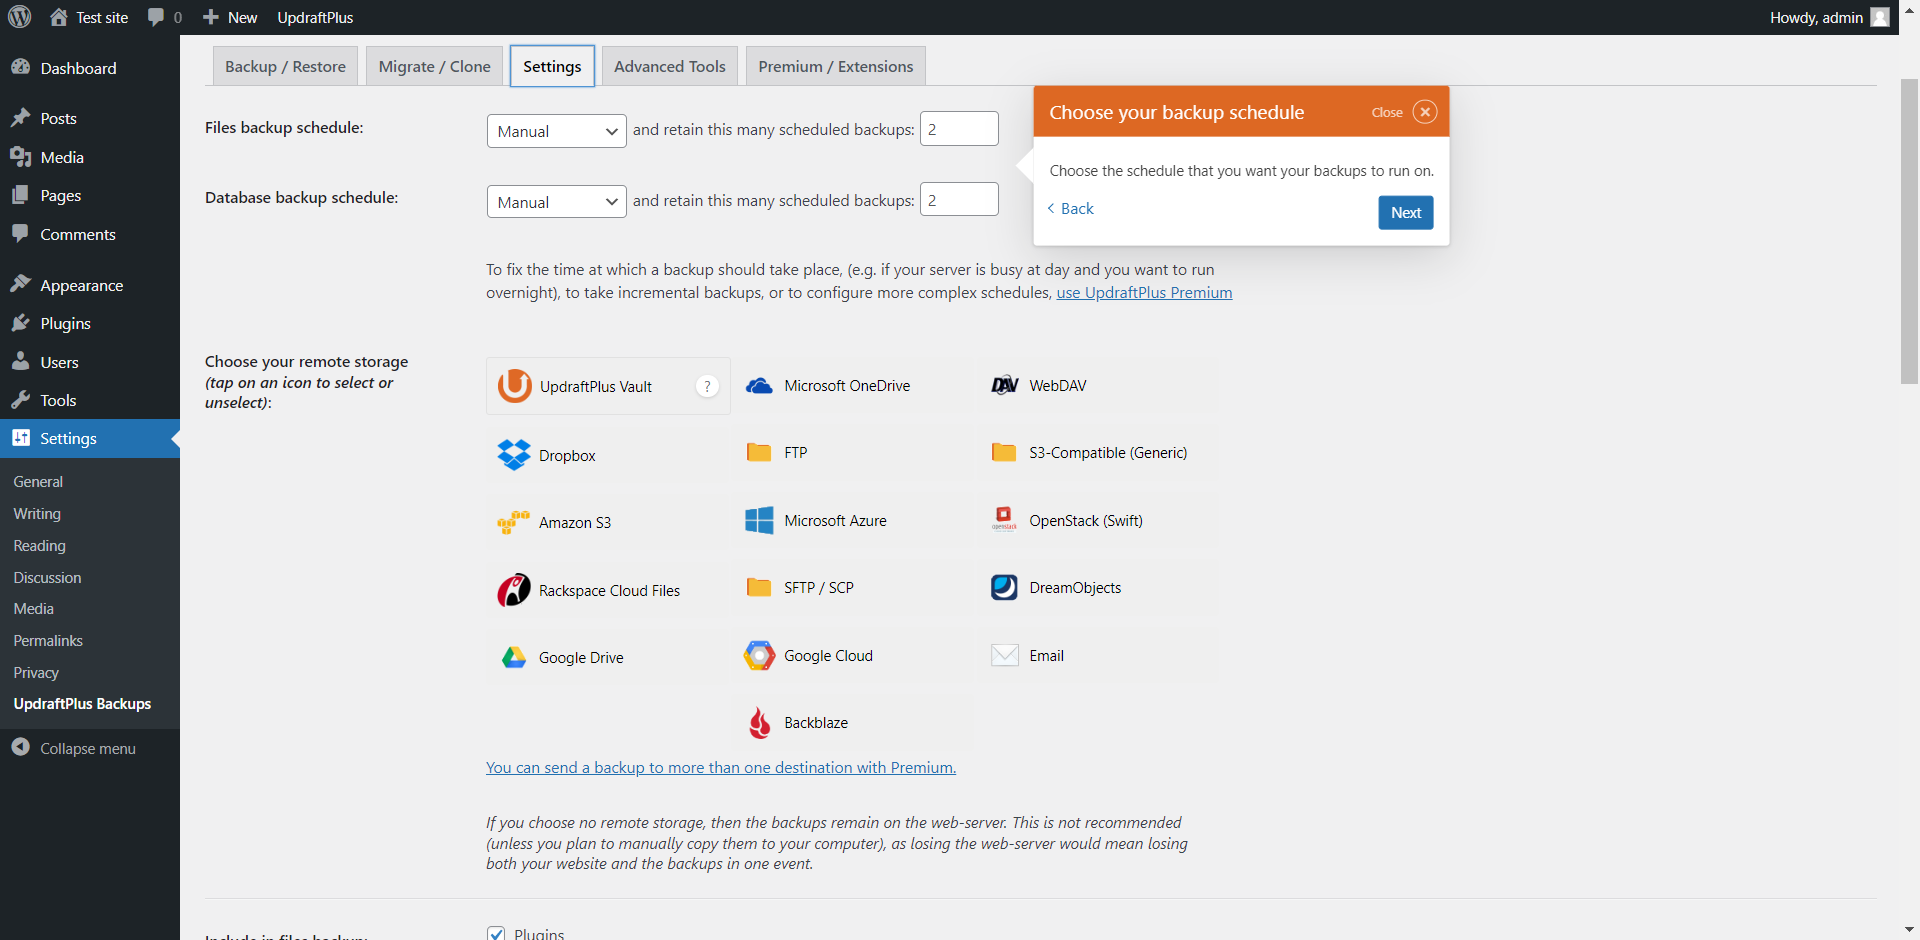Screen dimensions: 1920x940
Task: Switch to the Migrate / Clone tab
Action: tap(434, 66)
